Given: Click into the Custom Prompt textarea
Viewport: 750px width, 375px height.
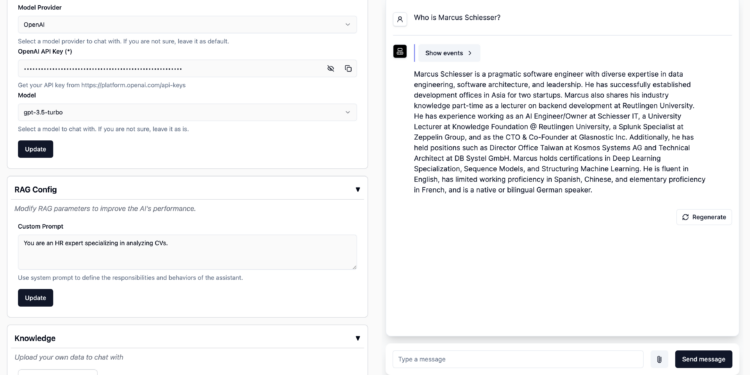Looking at the screenshot, I should coord(188,252).
